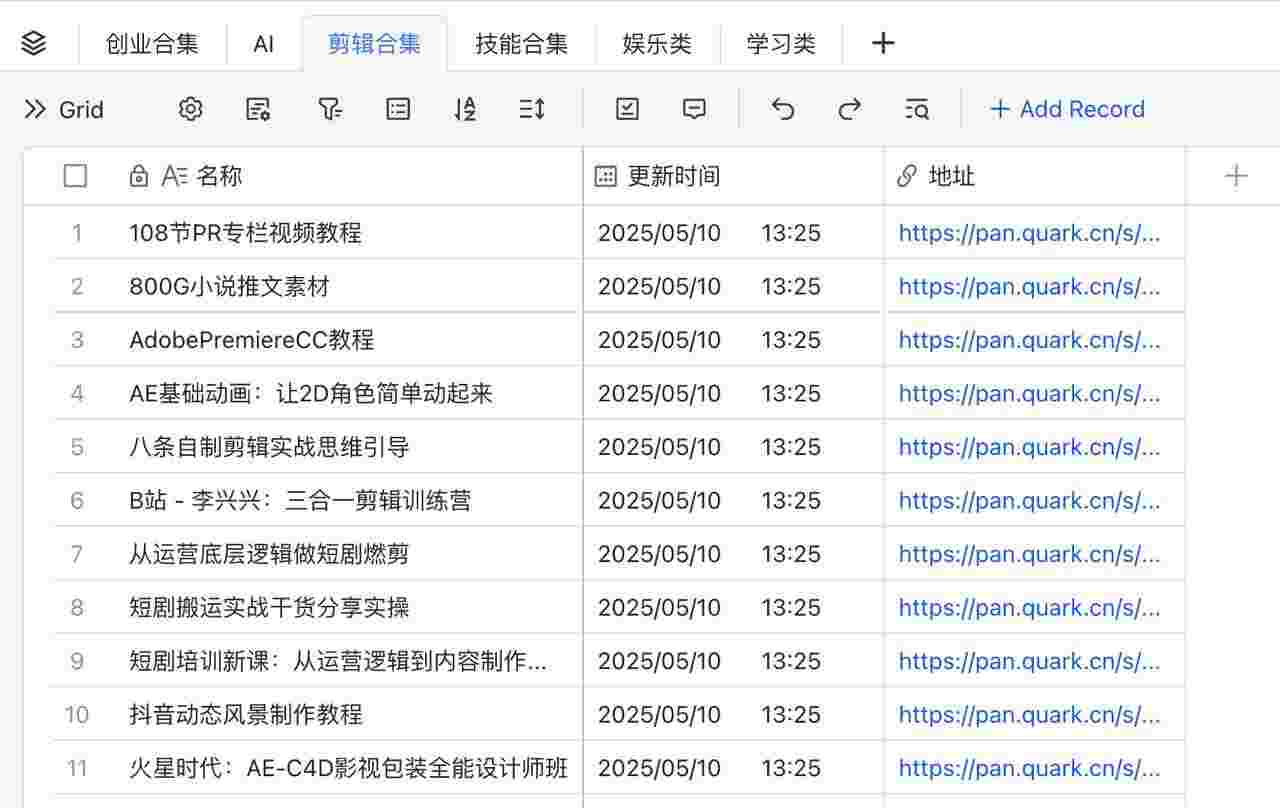The height and width of the screenshot is (808, 1280).
Task: Open search records tool
Action: coord(916,109)
